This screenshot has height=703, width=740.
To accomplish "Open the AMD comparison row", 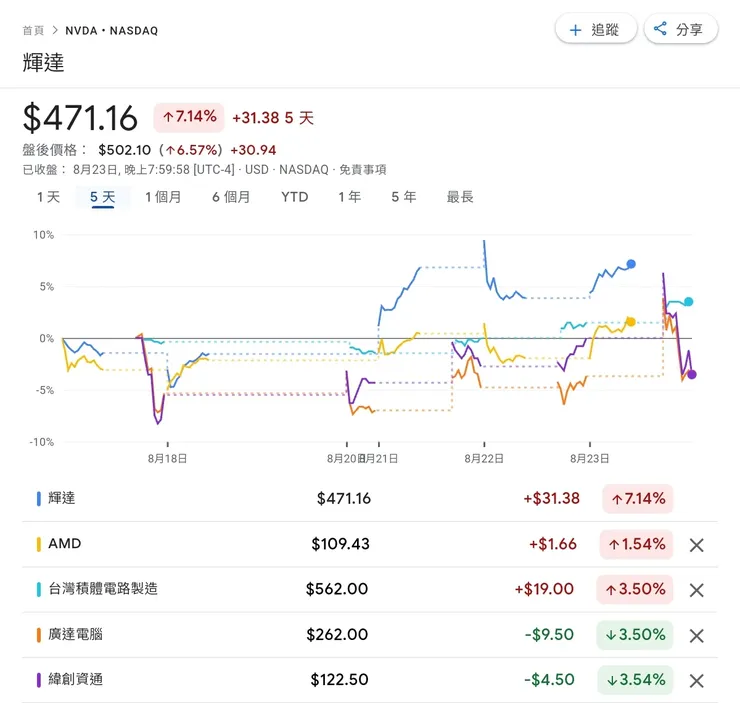I will (x=370, y=544).
